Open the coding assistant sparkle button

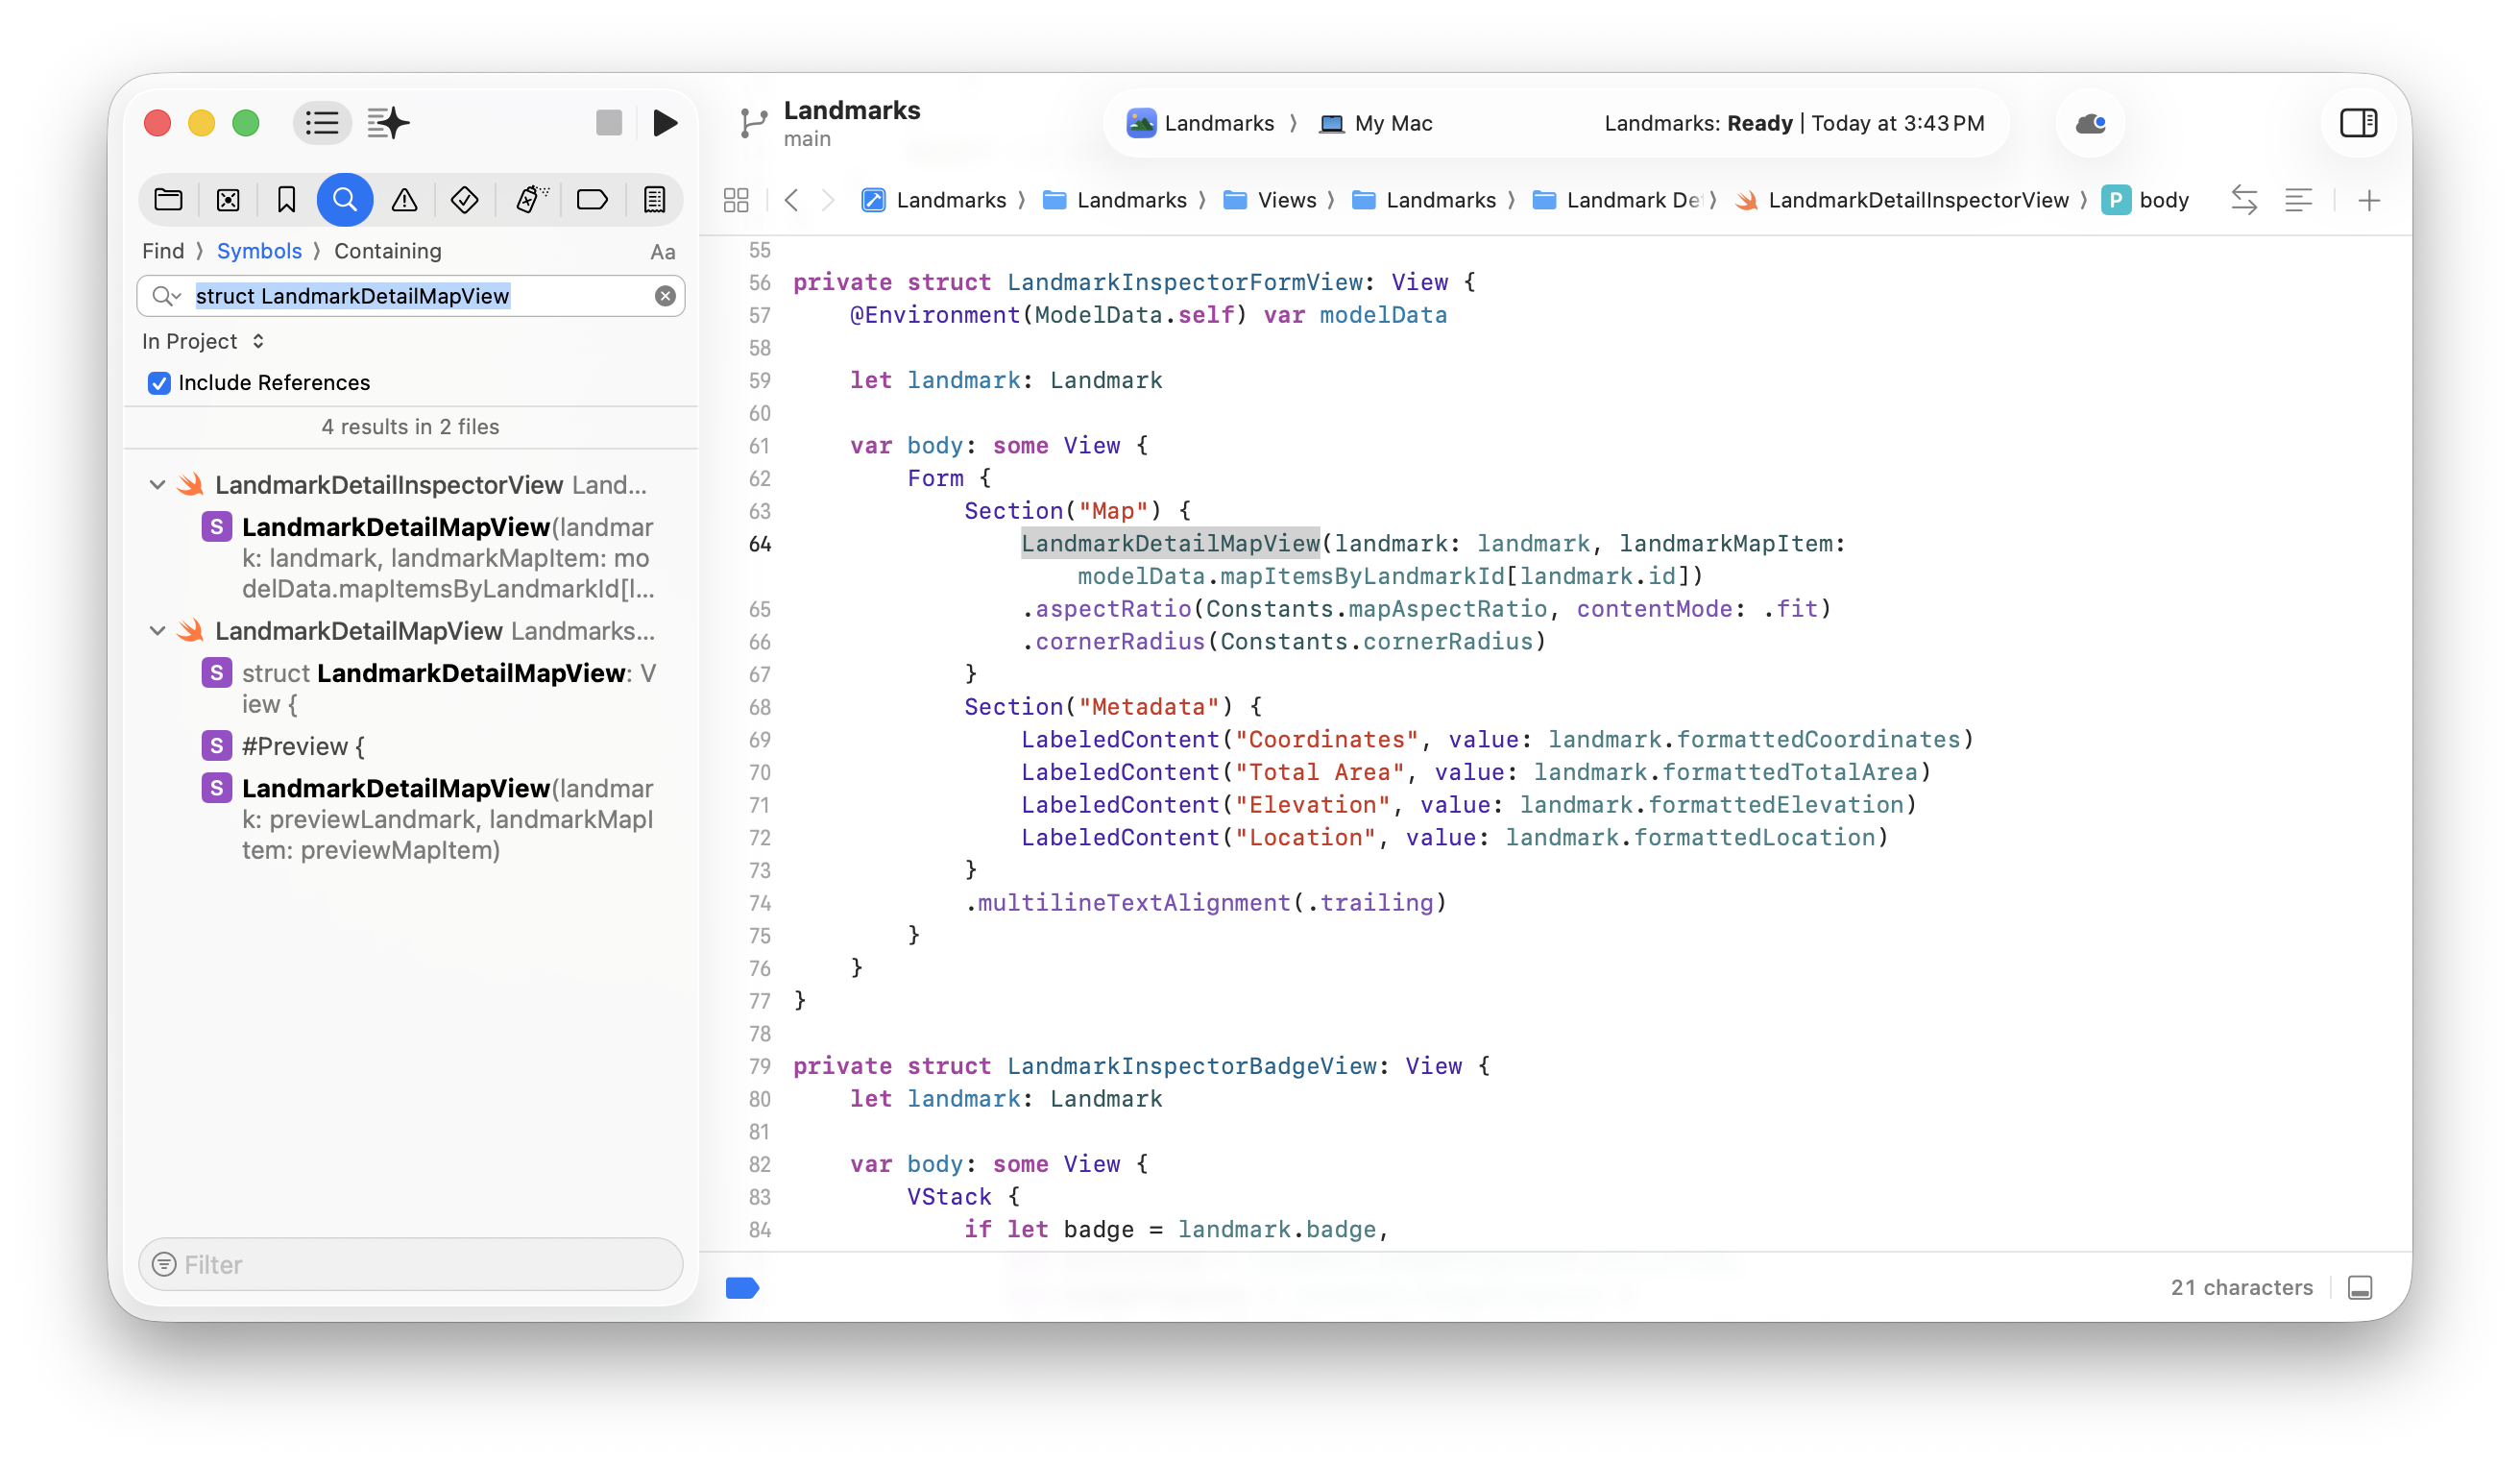tap(388, 123)
